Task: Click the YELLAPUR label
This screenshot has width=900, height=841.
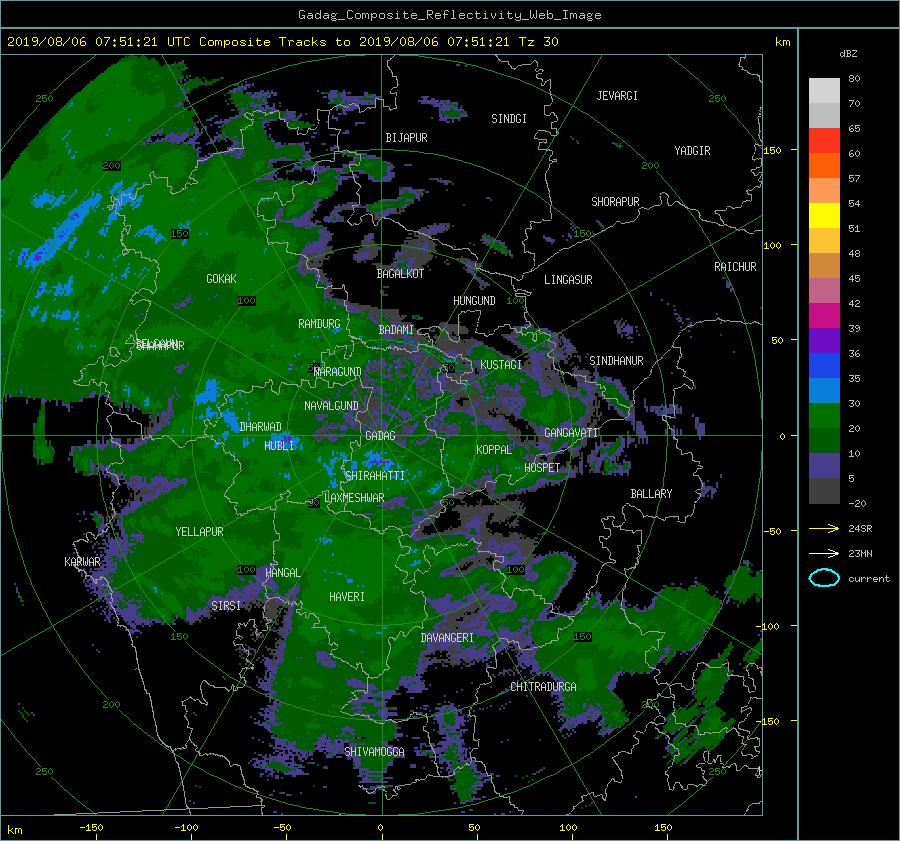Action: pos(199,532)
